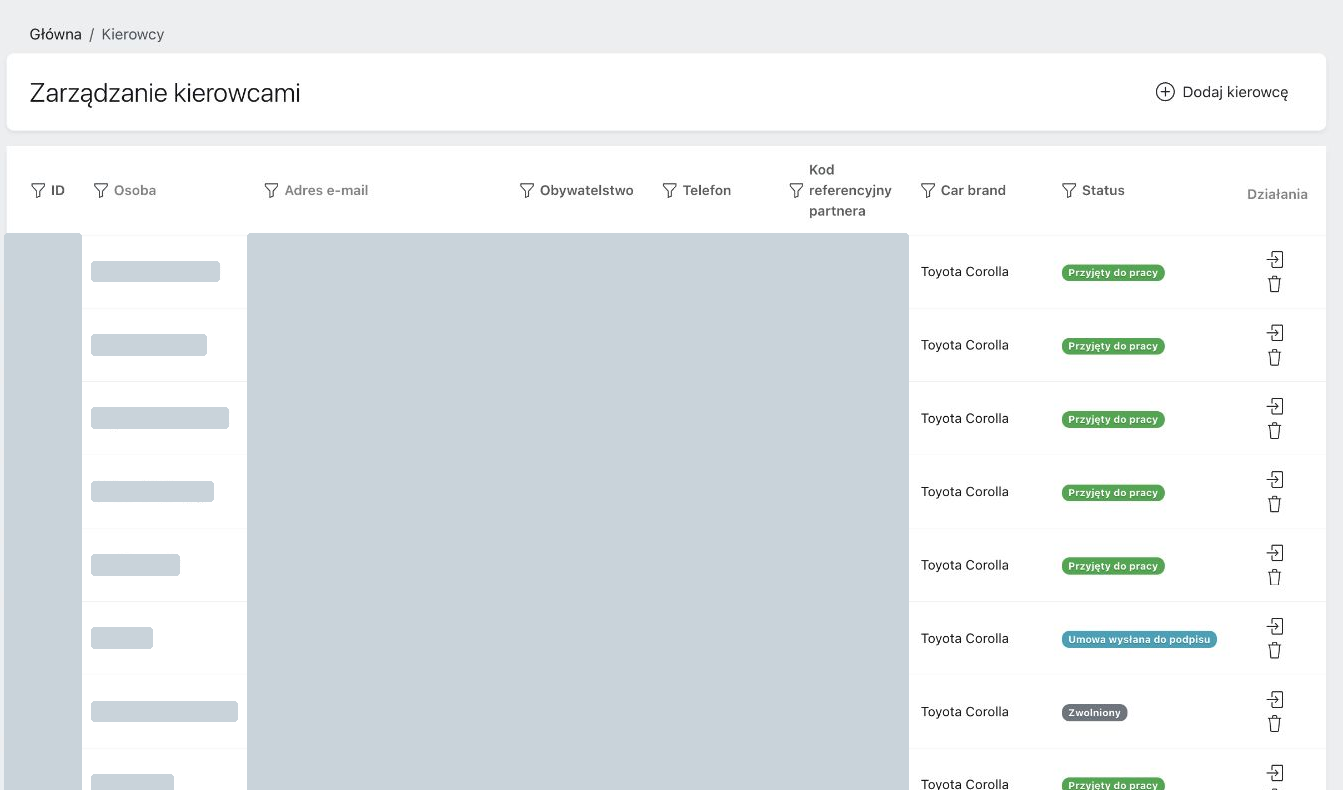Open filter icon for Kod referencyjny partnera
Image resolution: width=1343 pixels, height=790 pixels.
(796, 190)
